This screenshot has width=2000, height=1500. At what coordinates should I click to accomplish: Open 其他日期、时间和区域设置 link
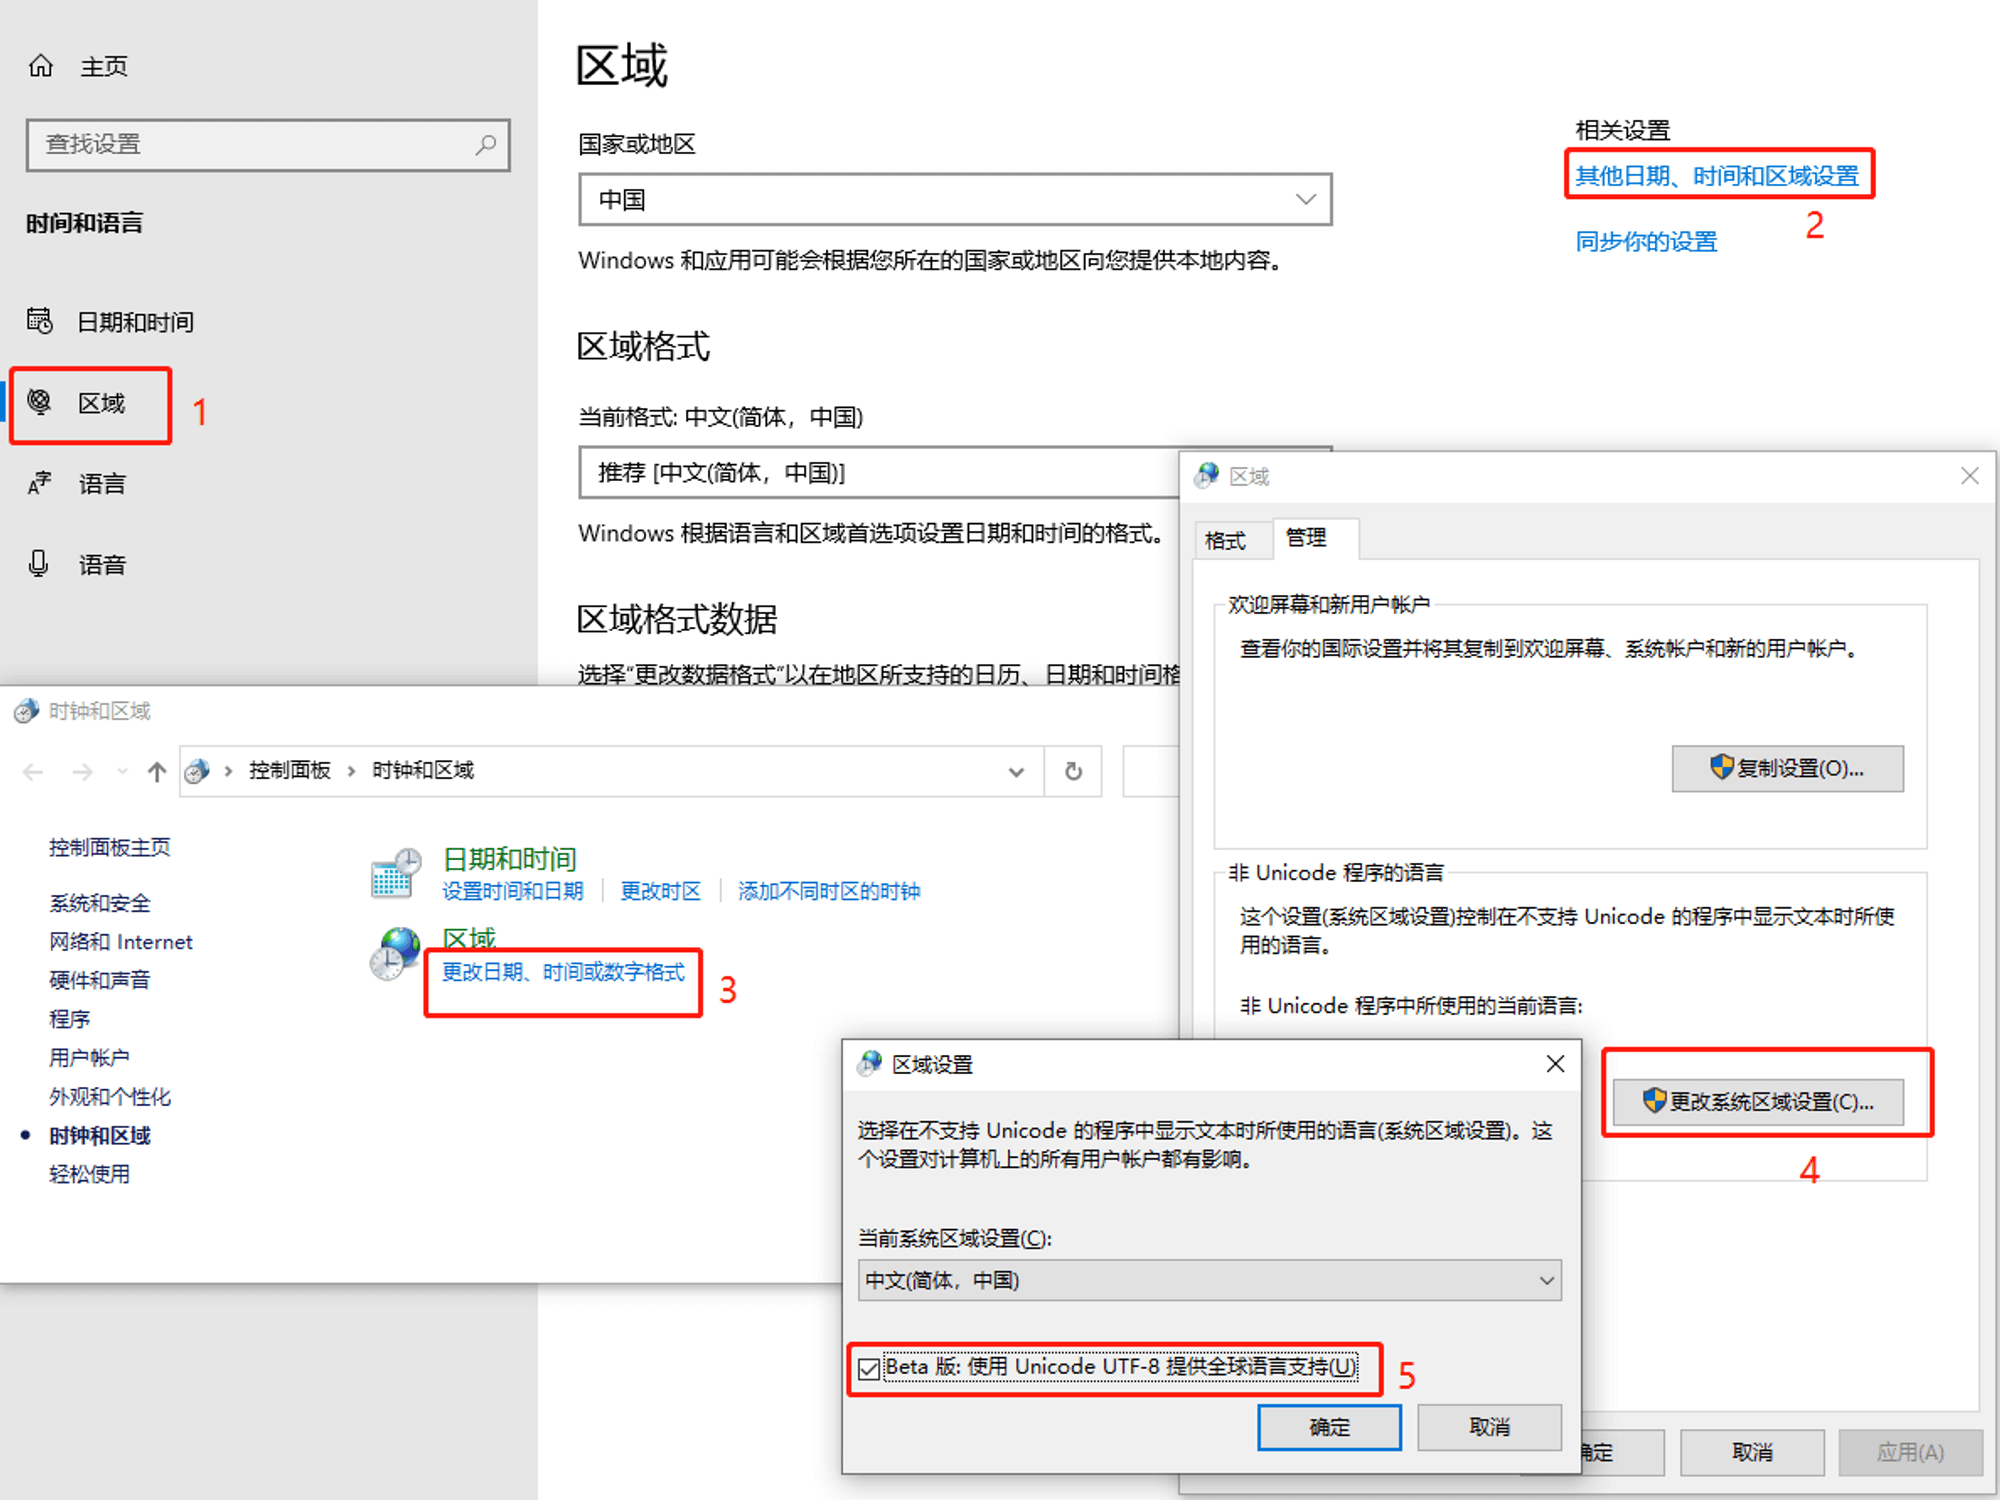pyautogui.click(x=1716, y=176)
